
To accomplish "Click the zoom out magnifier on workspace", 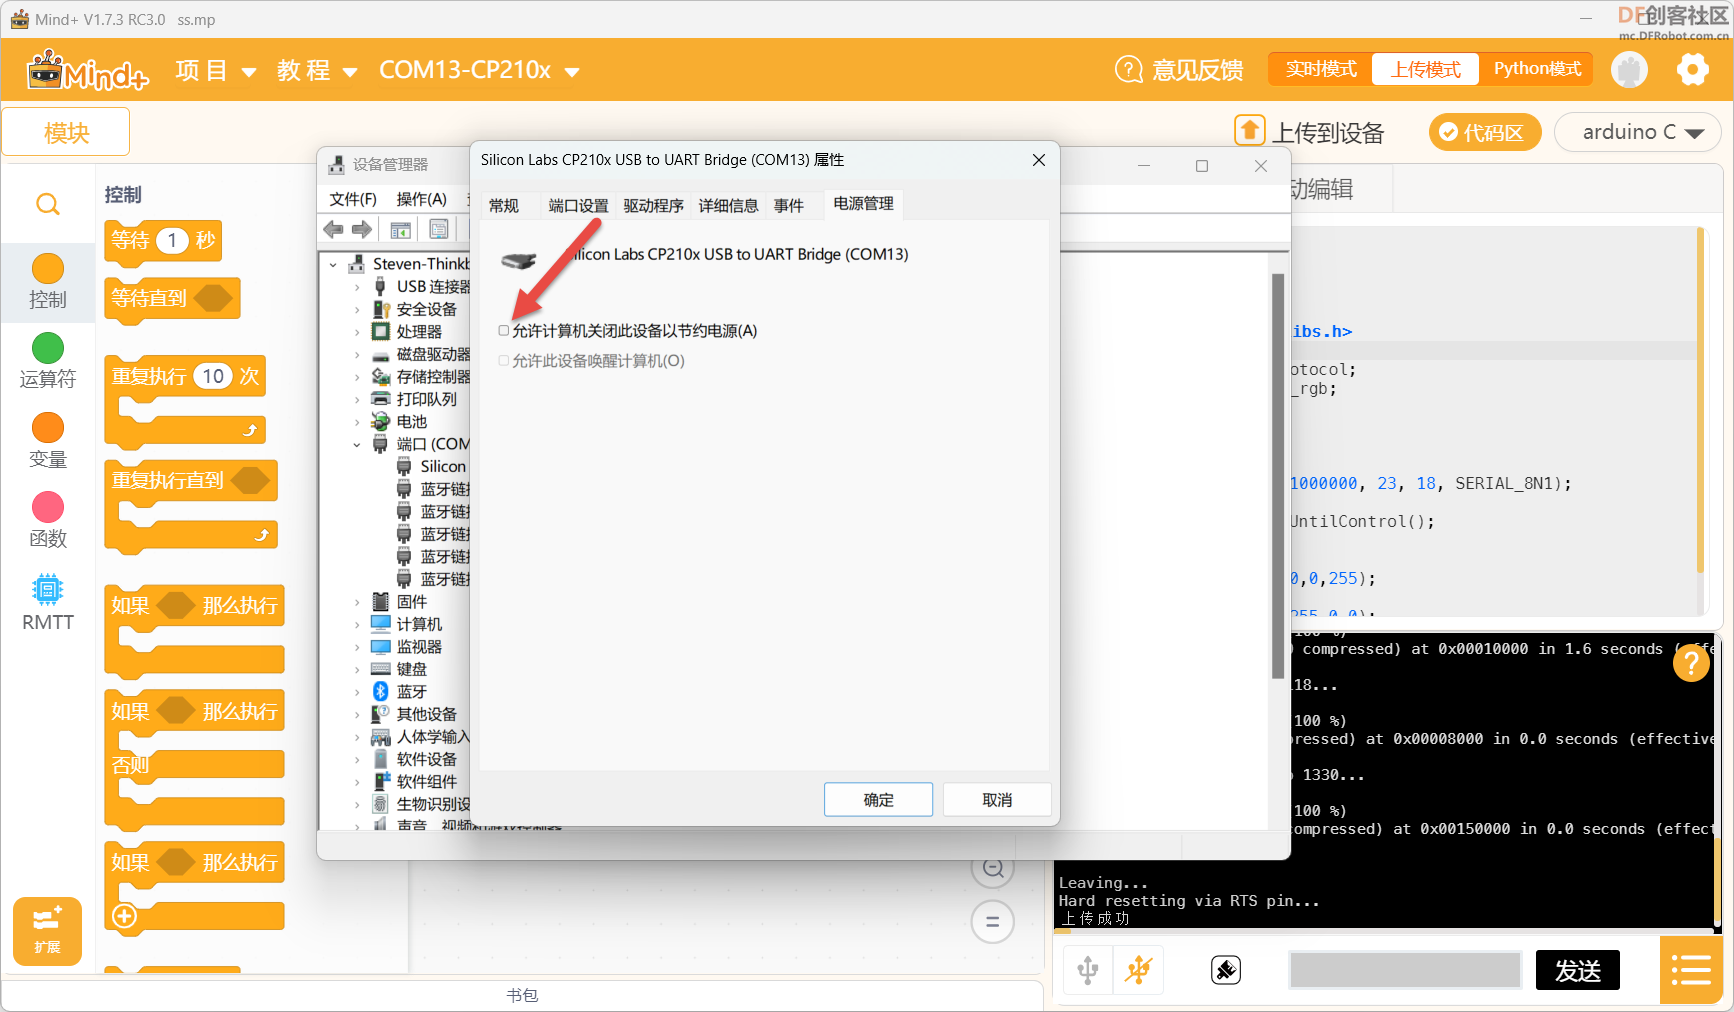I will (x=993, y=869).
